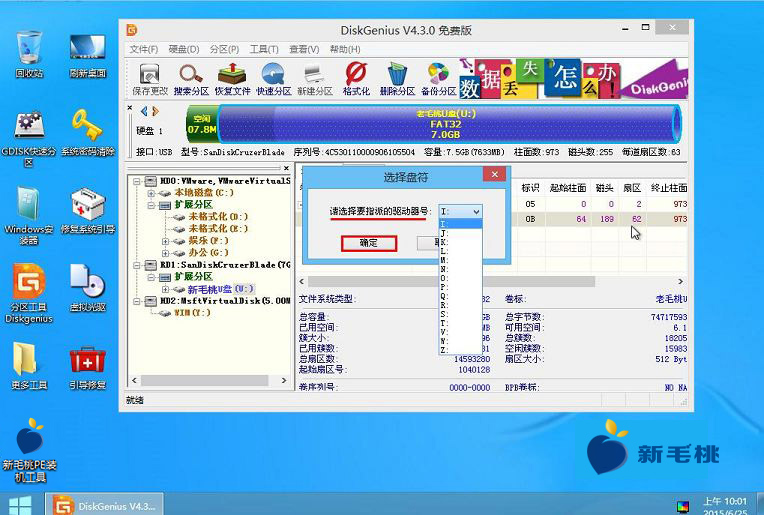Select the 修复系统引导 desktop icon

click(x=88, y=210)
